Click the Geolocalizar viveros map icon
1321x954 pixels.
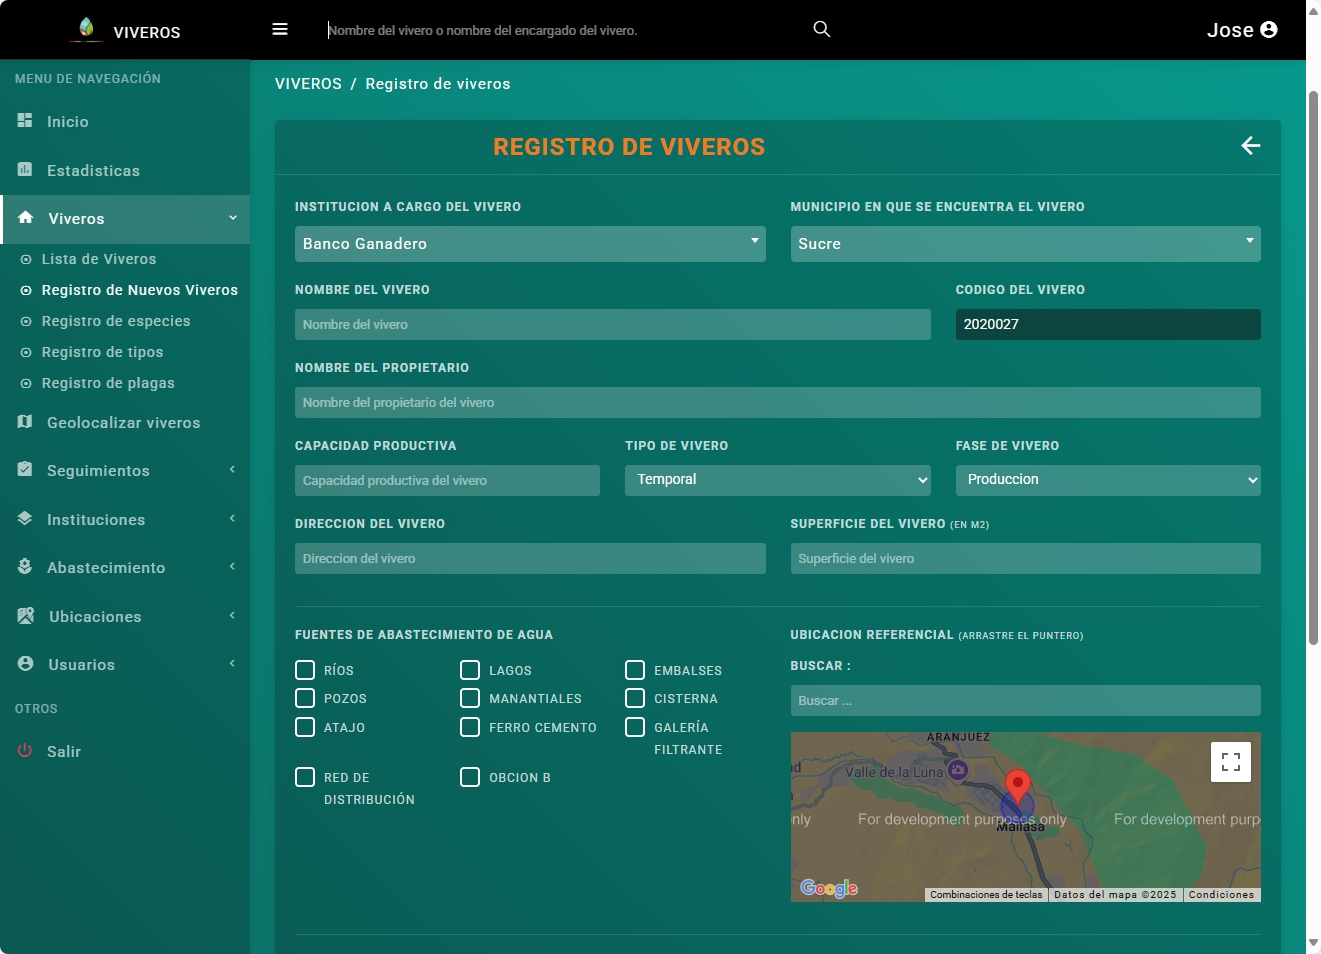click(25, 422)
